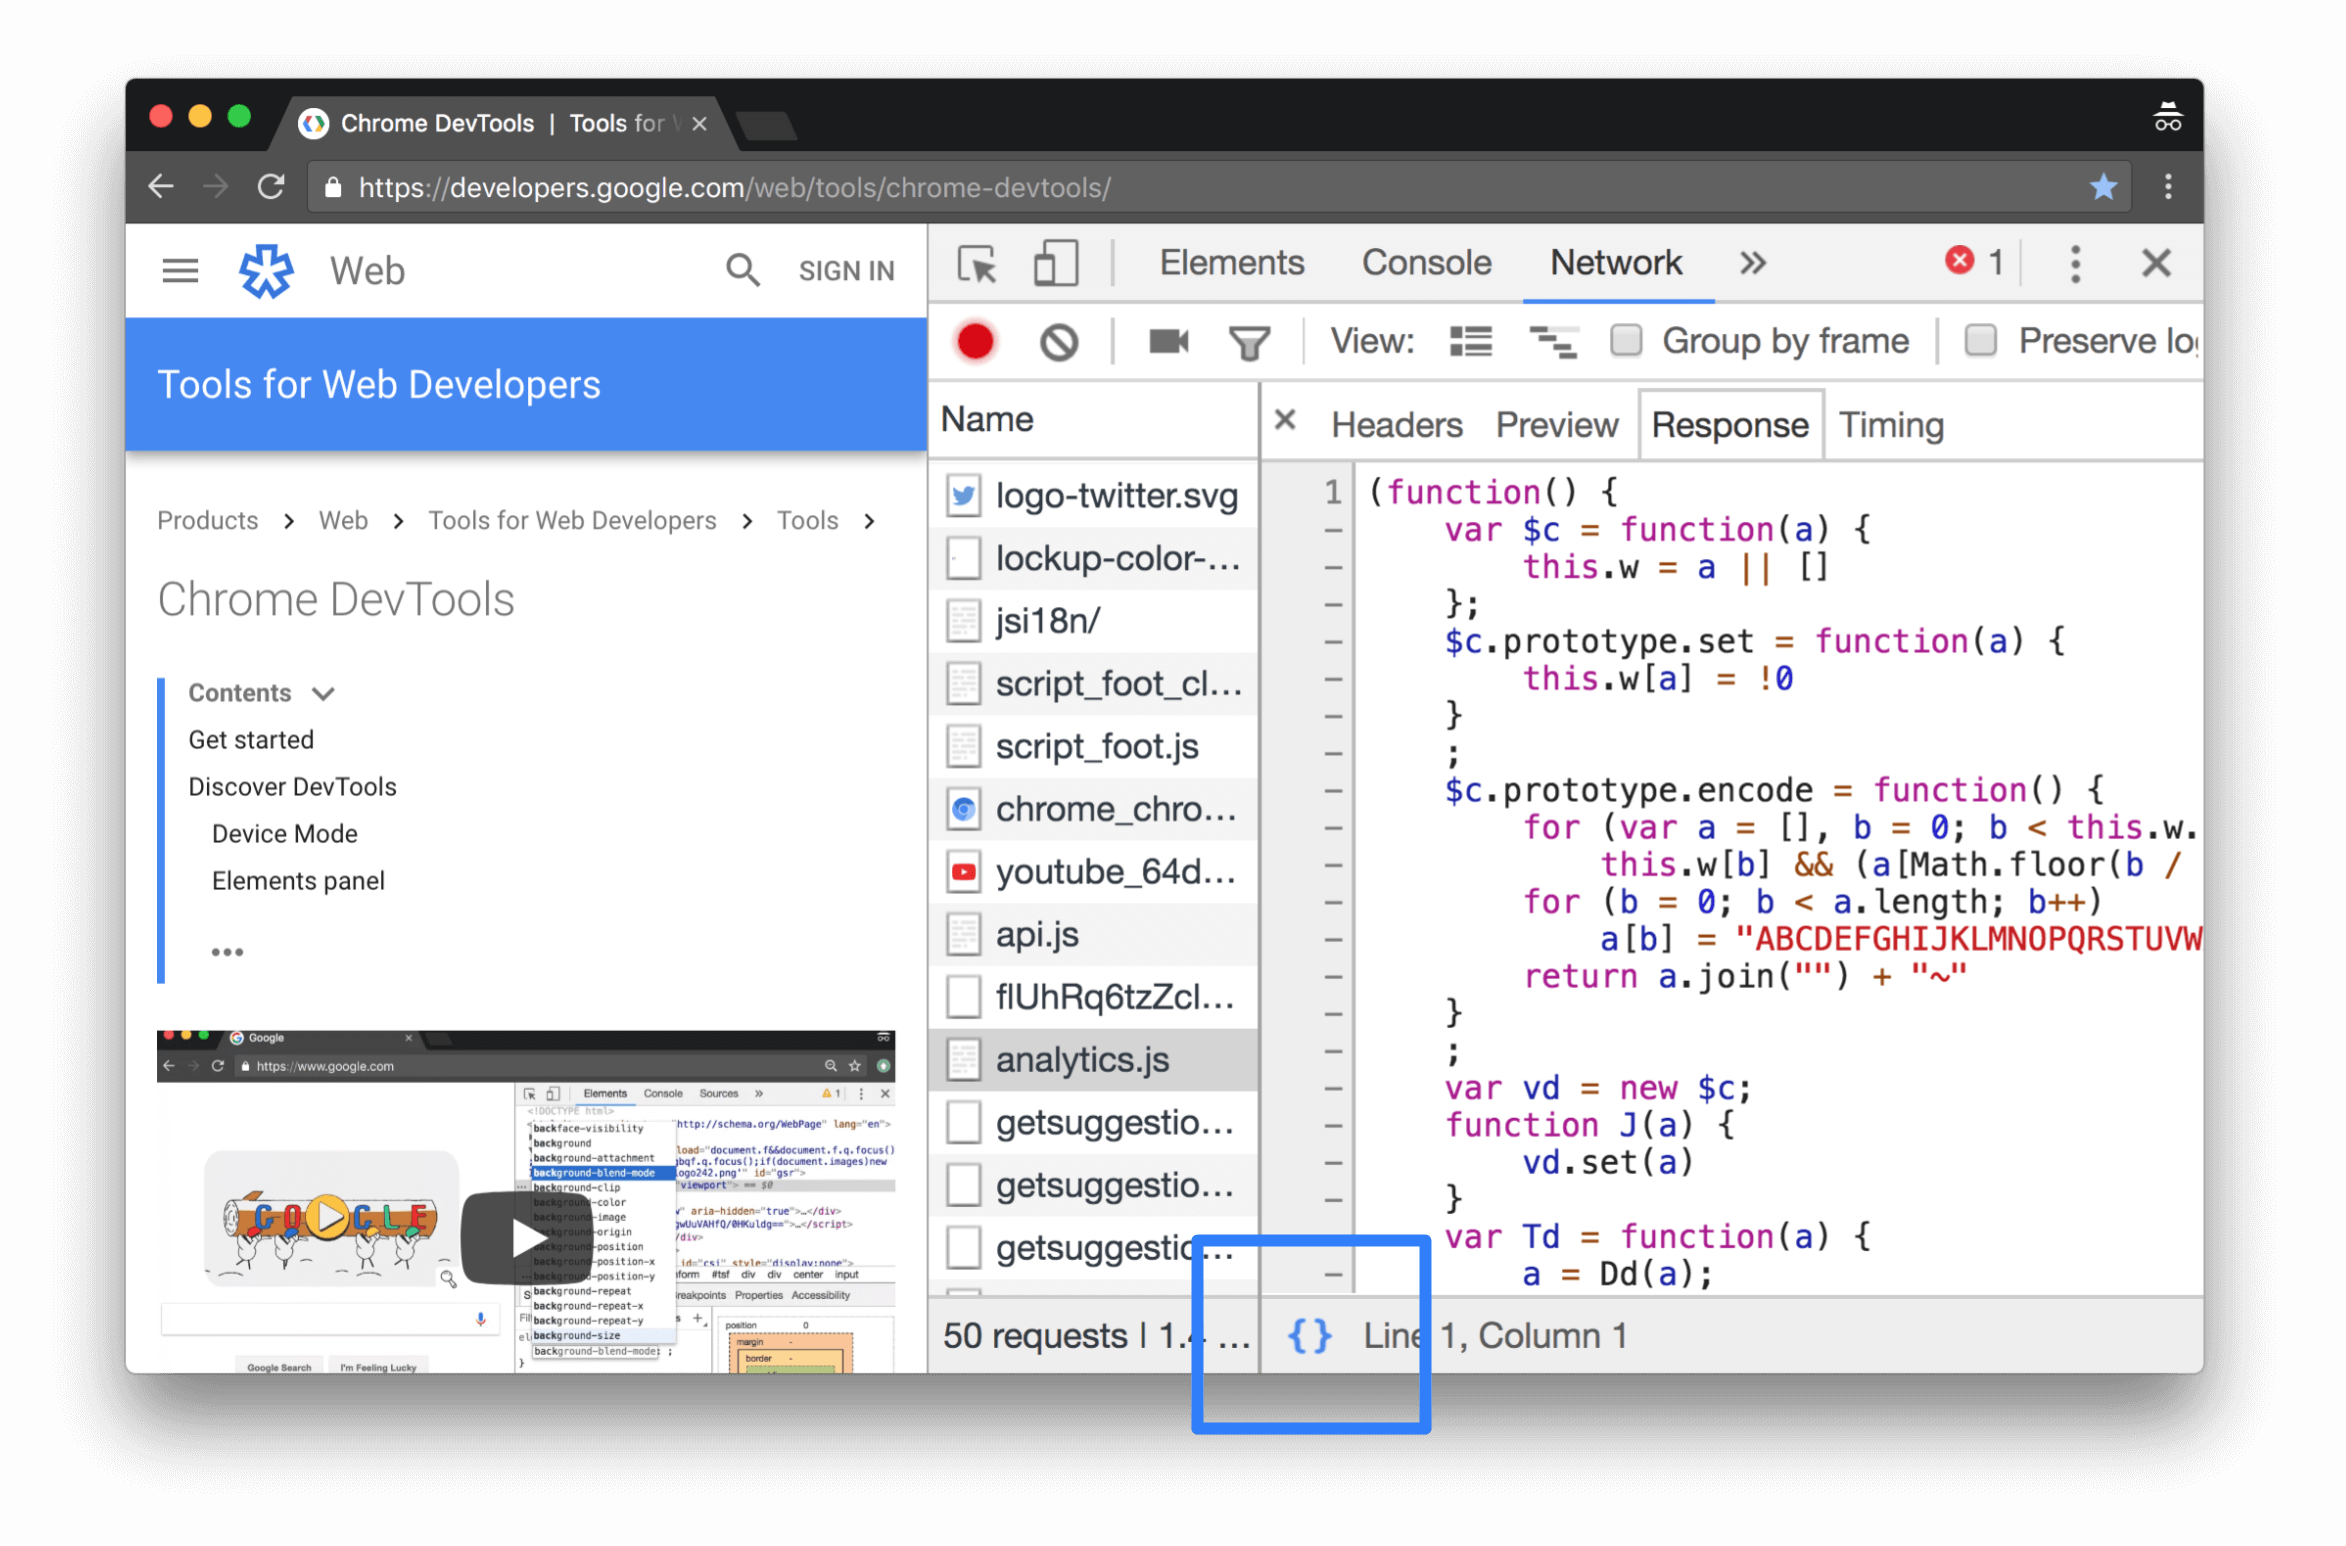Toggle the Preserve log checkbox
Viewport: 2346px width, 1546px height.
pos(1979,340)
